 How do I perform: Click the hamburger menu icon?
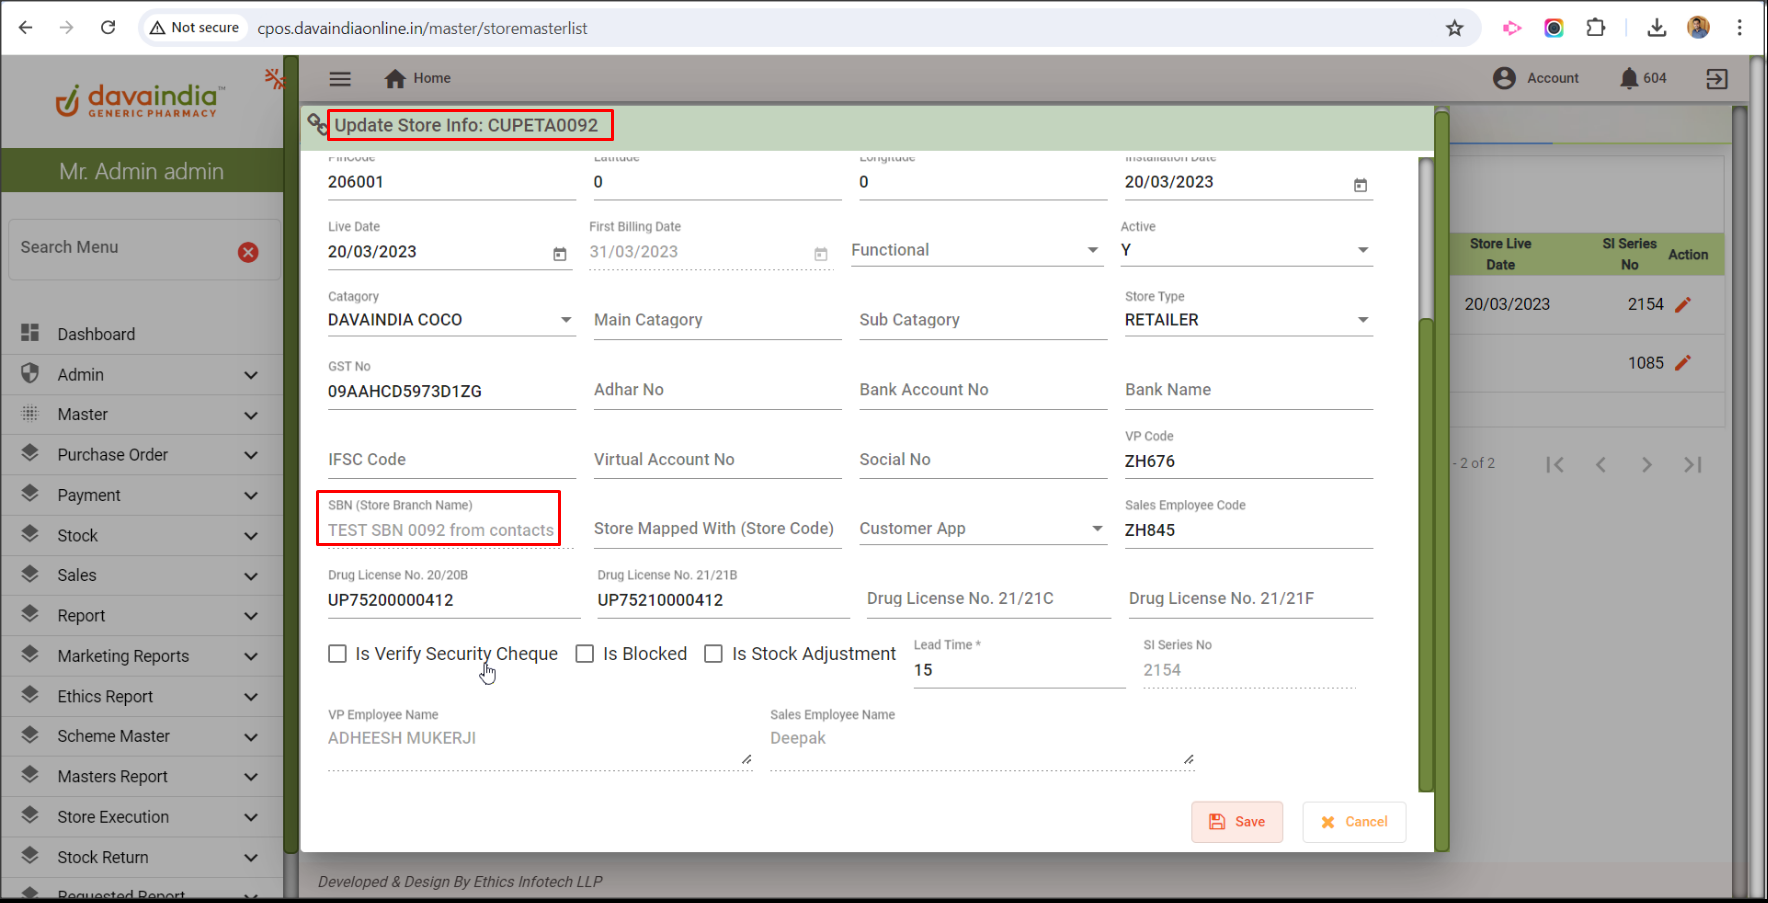click(340, 79)
